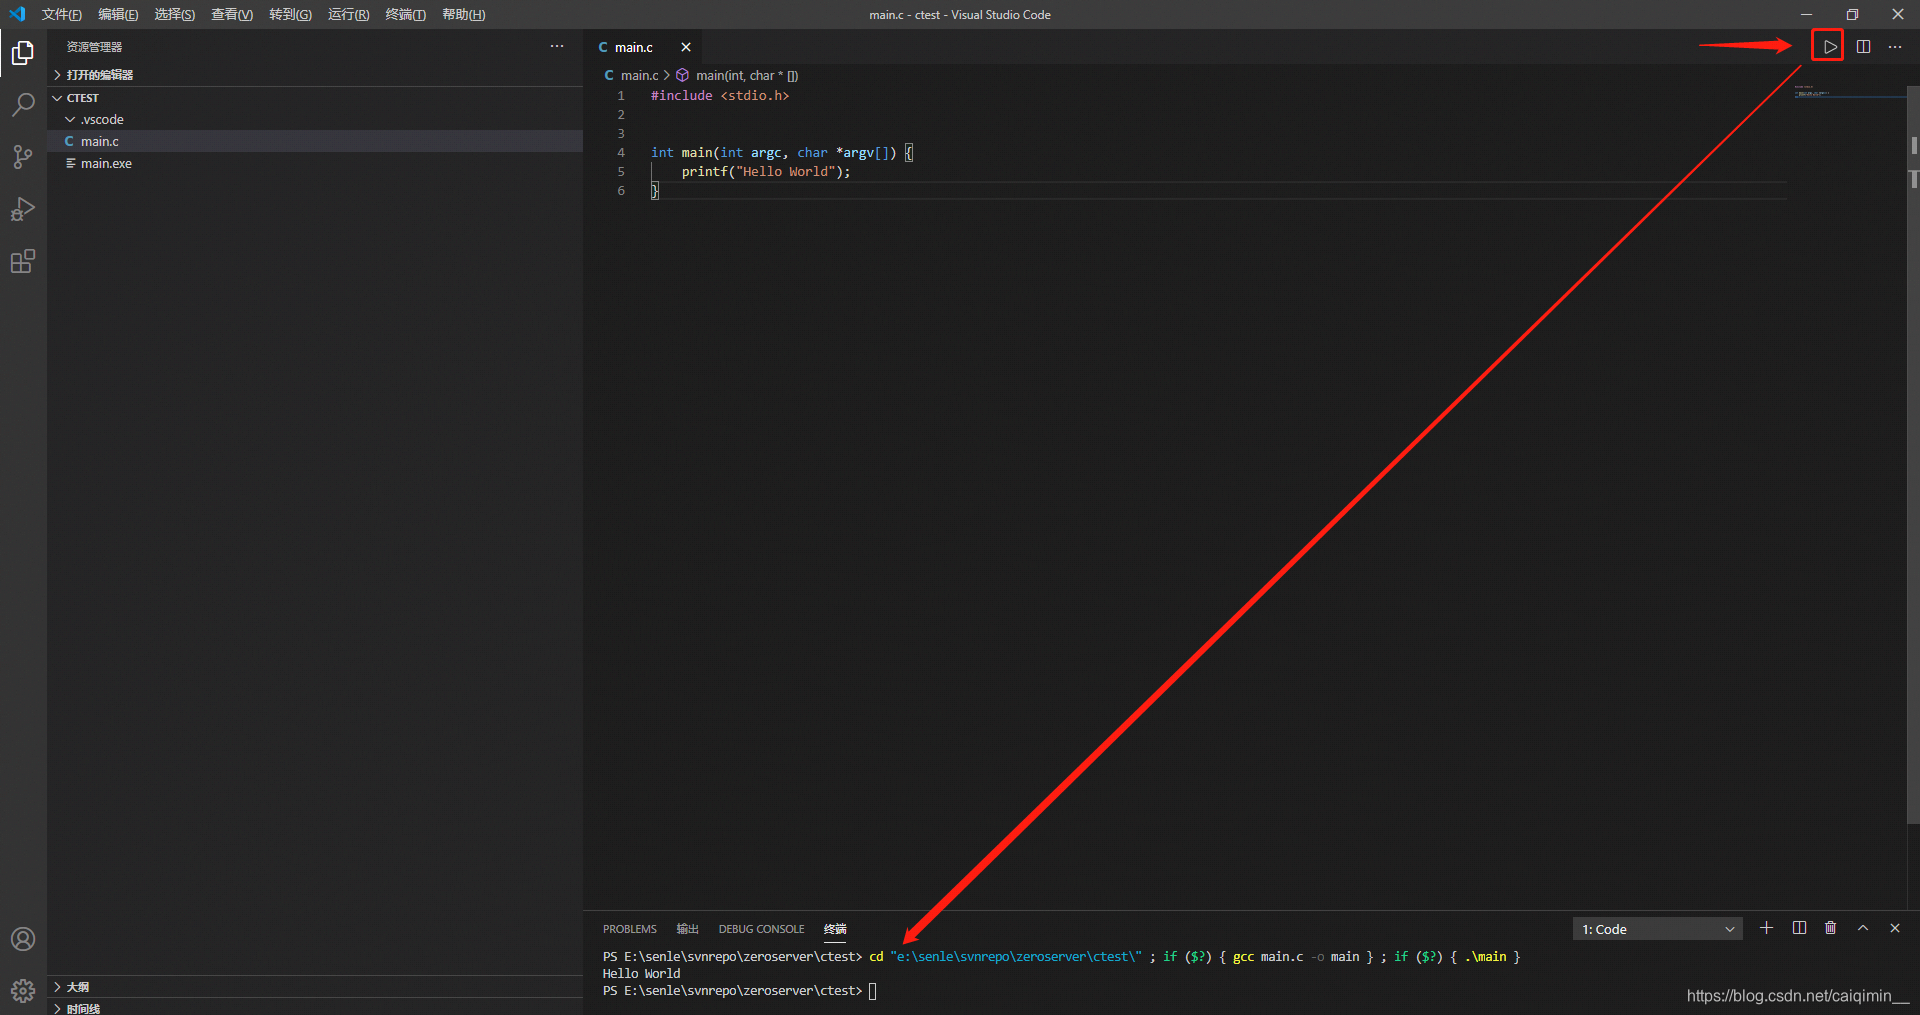1920x1015 pixels.
Task: Switch to the 终端 panel tab
Action: pyautogui.click(x=835, y=929)
